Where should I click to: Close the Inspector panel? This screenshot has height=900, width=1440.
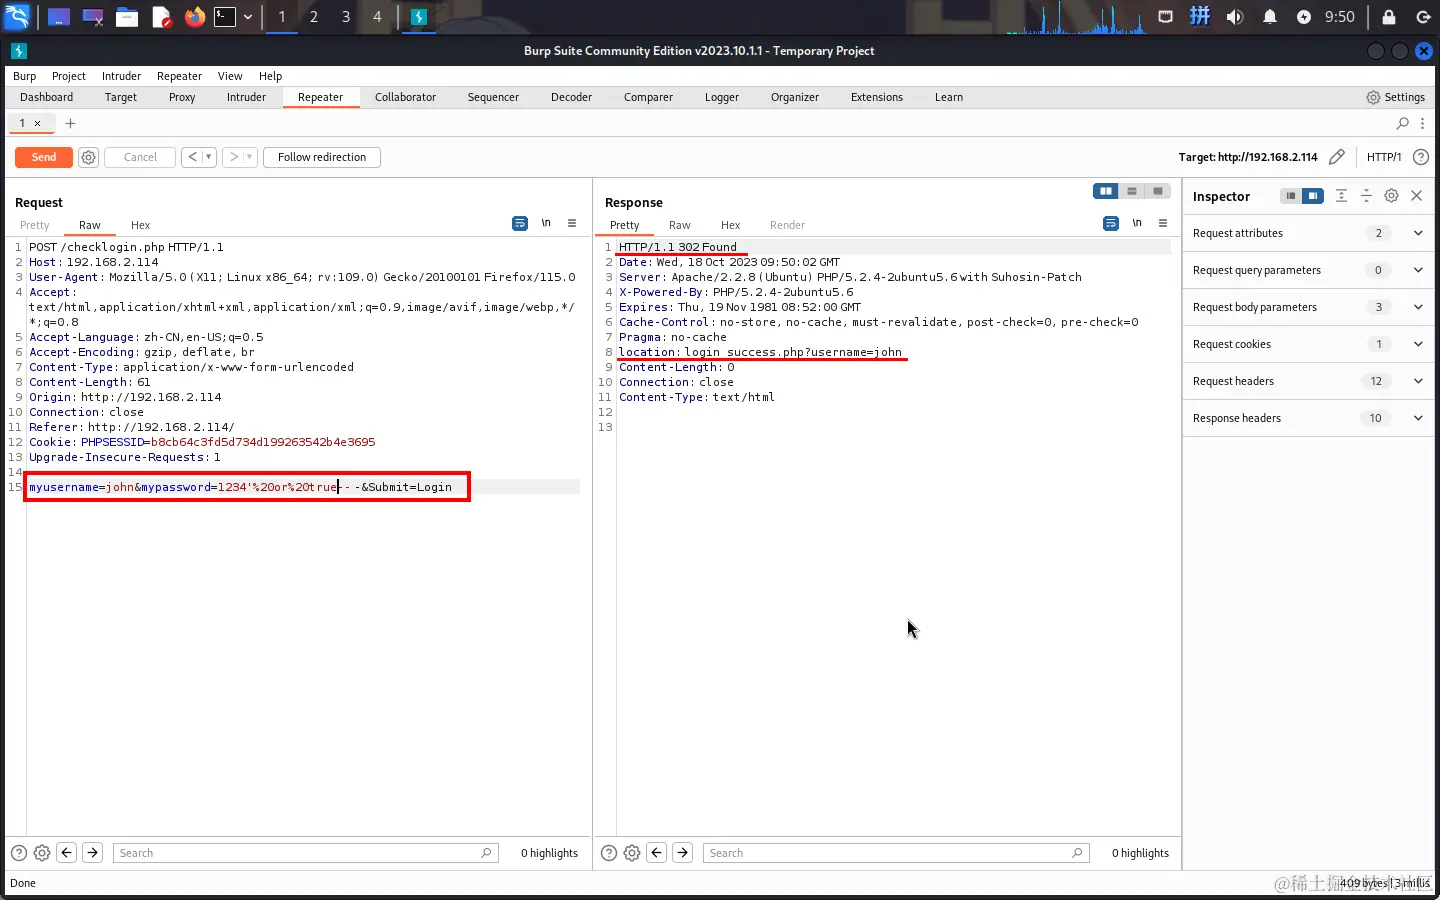pos(1416,196)
